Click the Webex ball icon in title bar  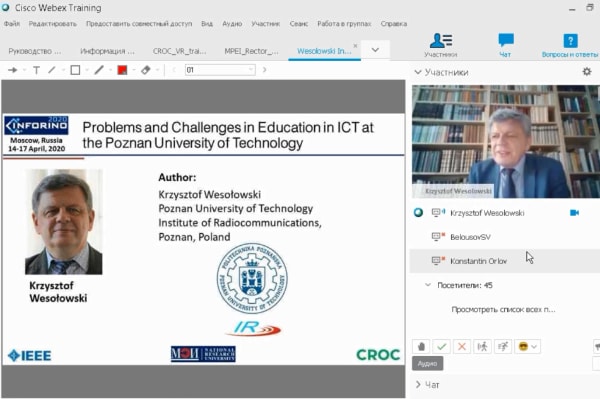coord(5,7)
